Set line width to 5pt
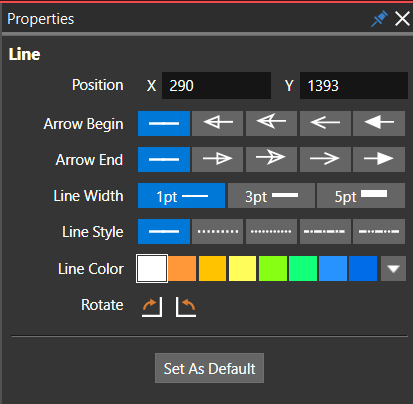The width and height of the screenshot is (413, 404). point(361,195)
